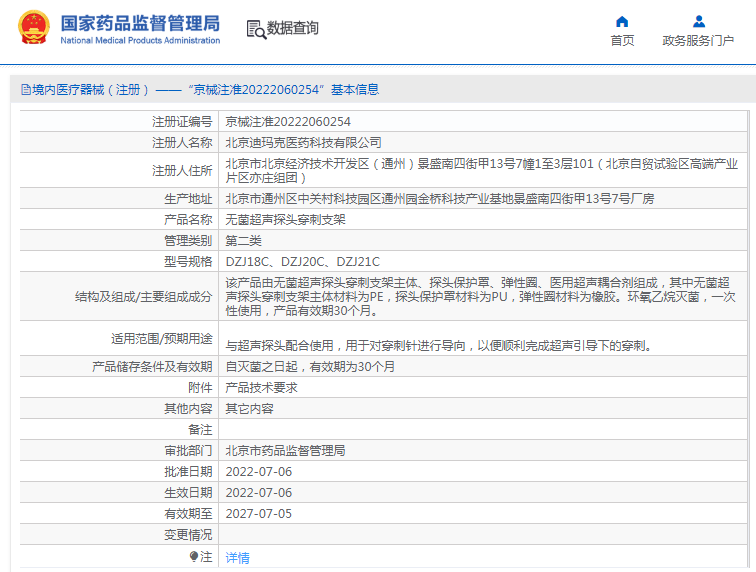The image size is (756, 572).
Task: Click 产品储存条件及有效期 label
Action: pos(152,367)
